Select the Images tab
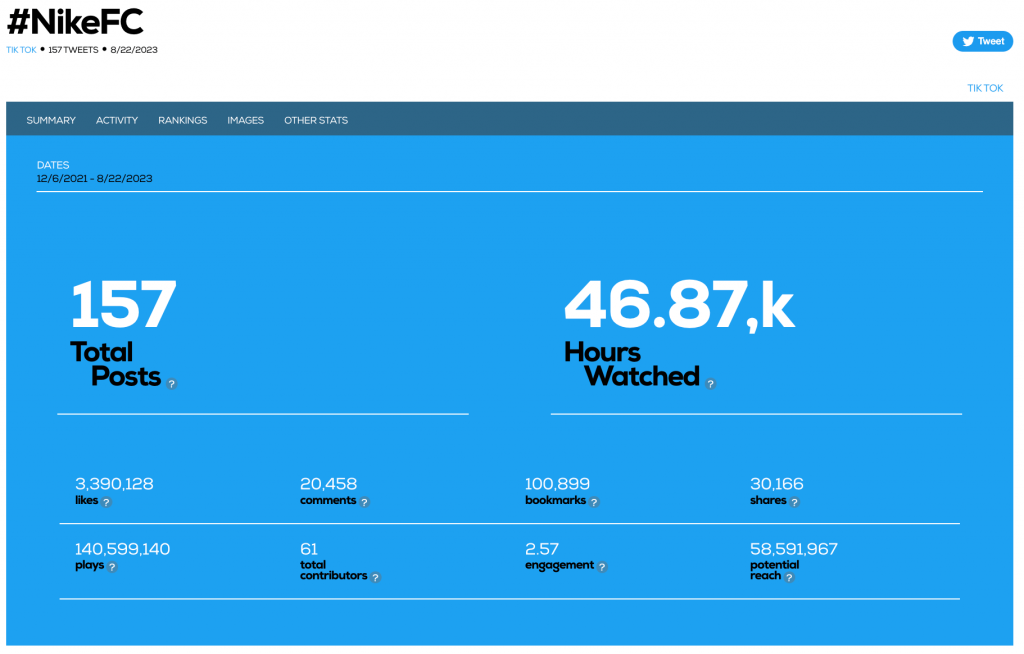1024x654 pixels. 246,120
